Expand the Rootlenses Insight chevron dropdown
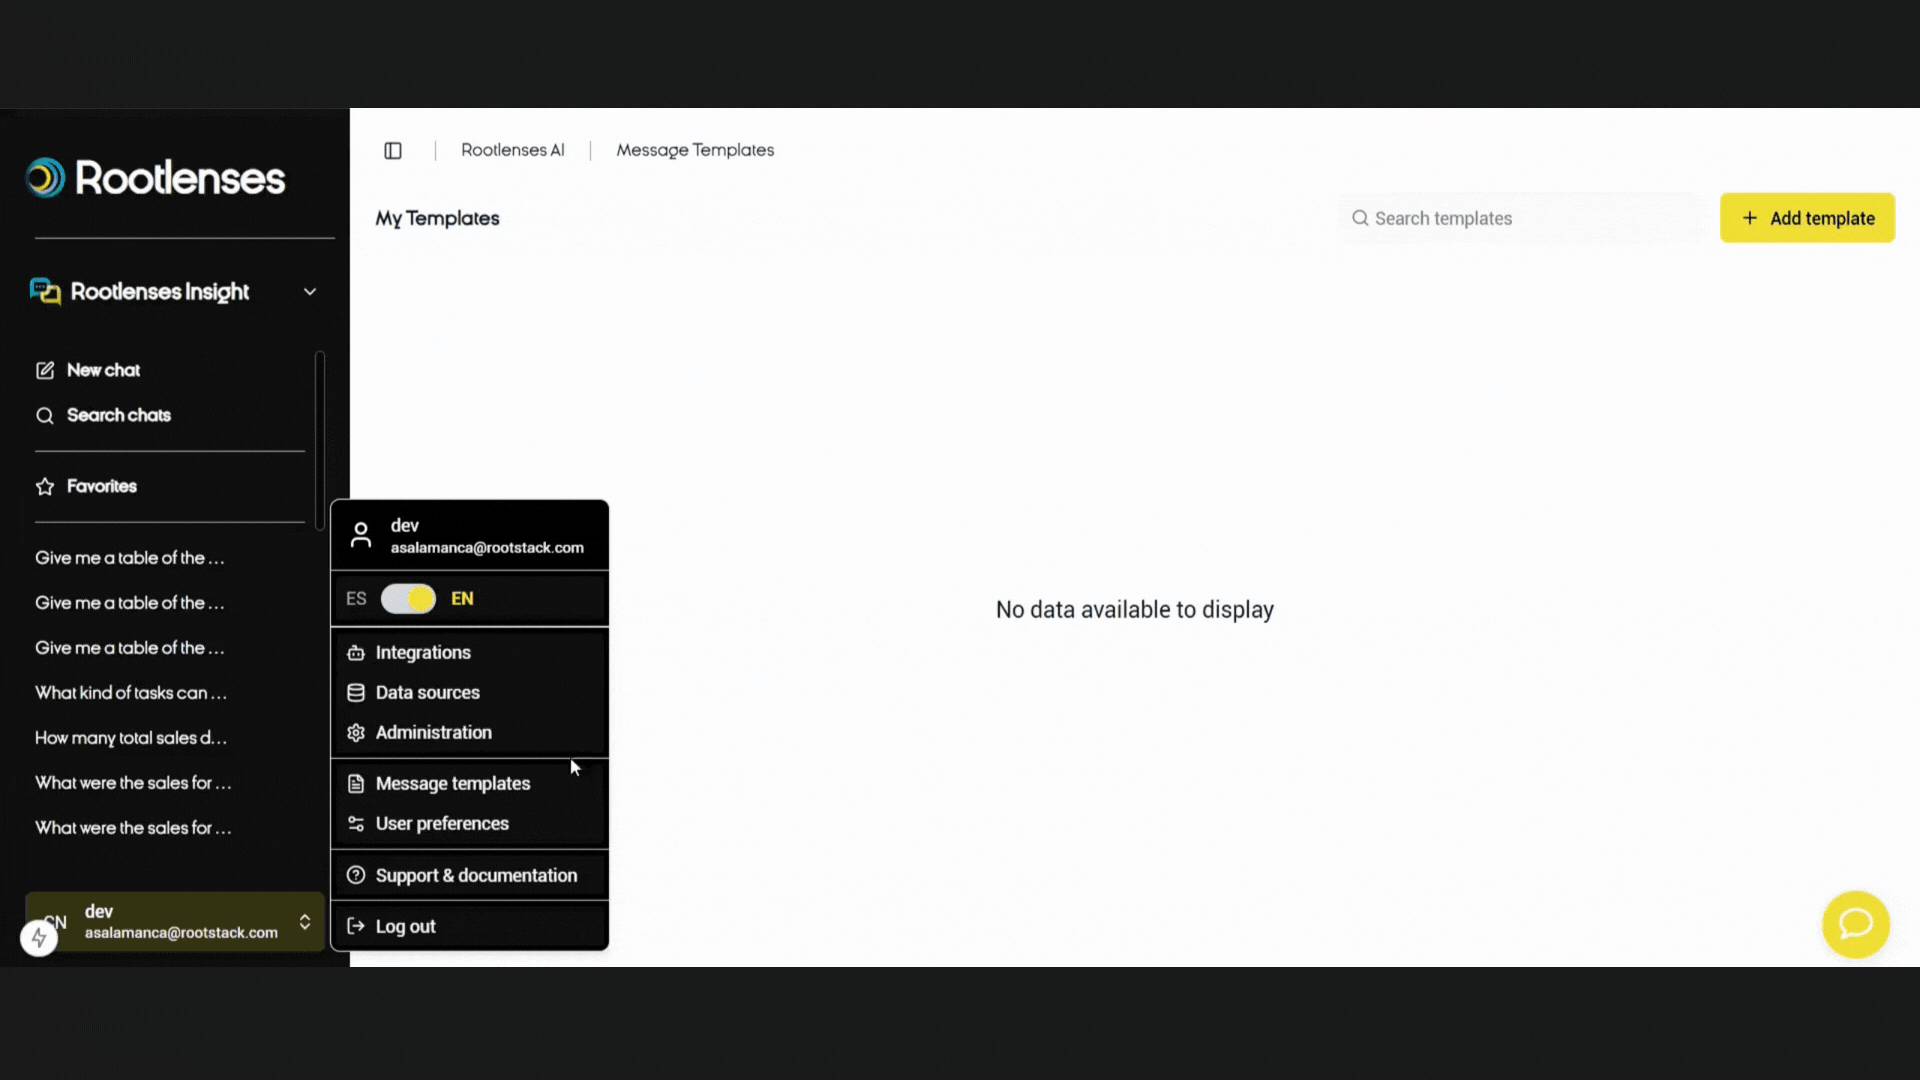 point(310,292)
